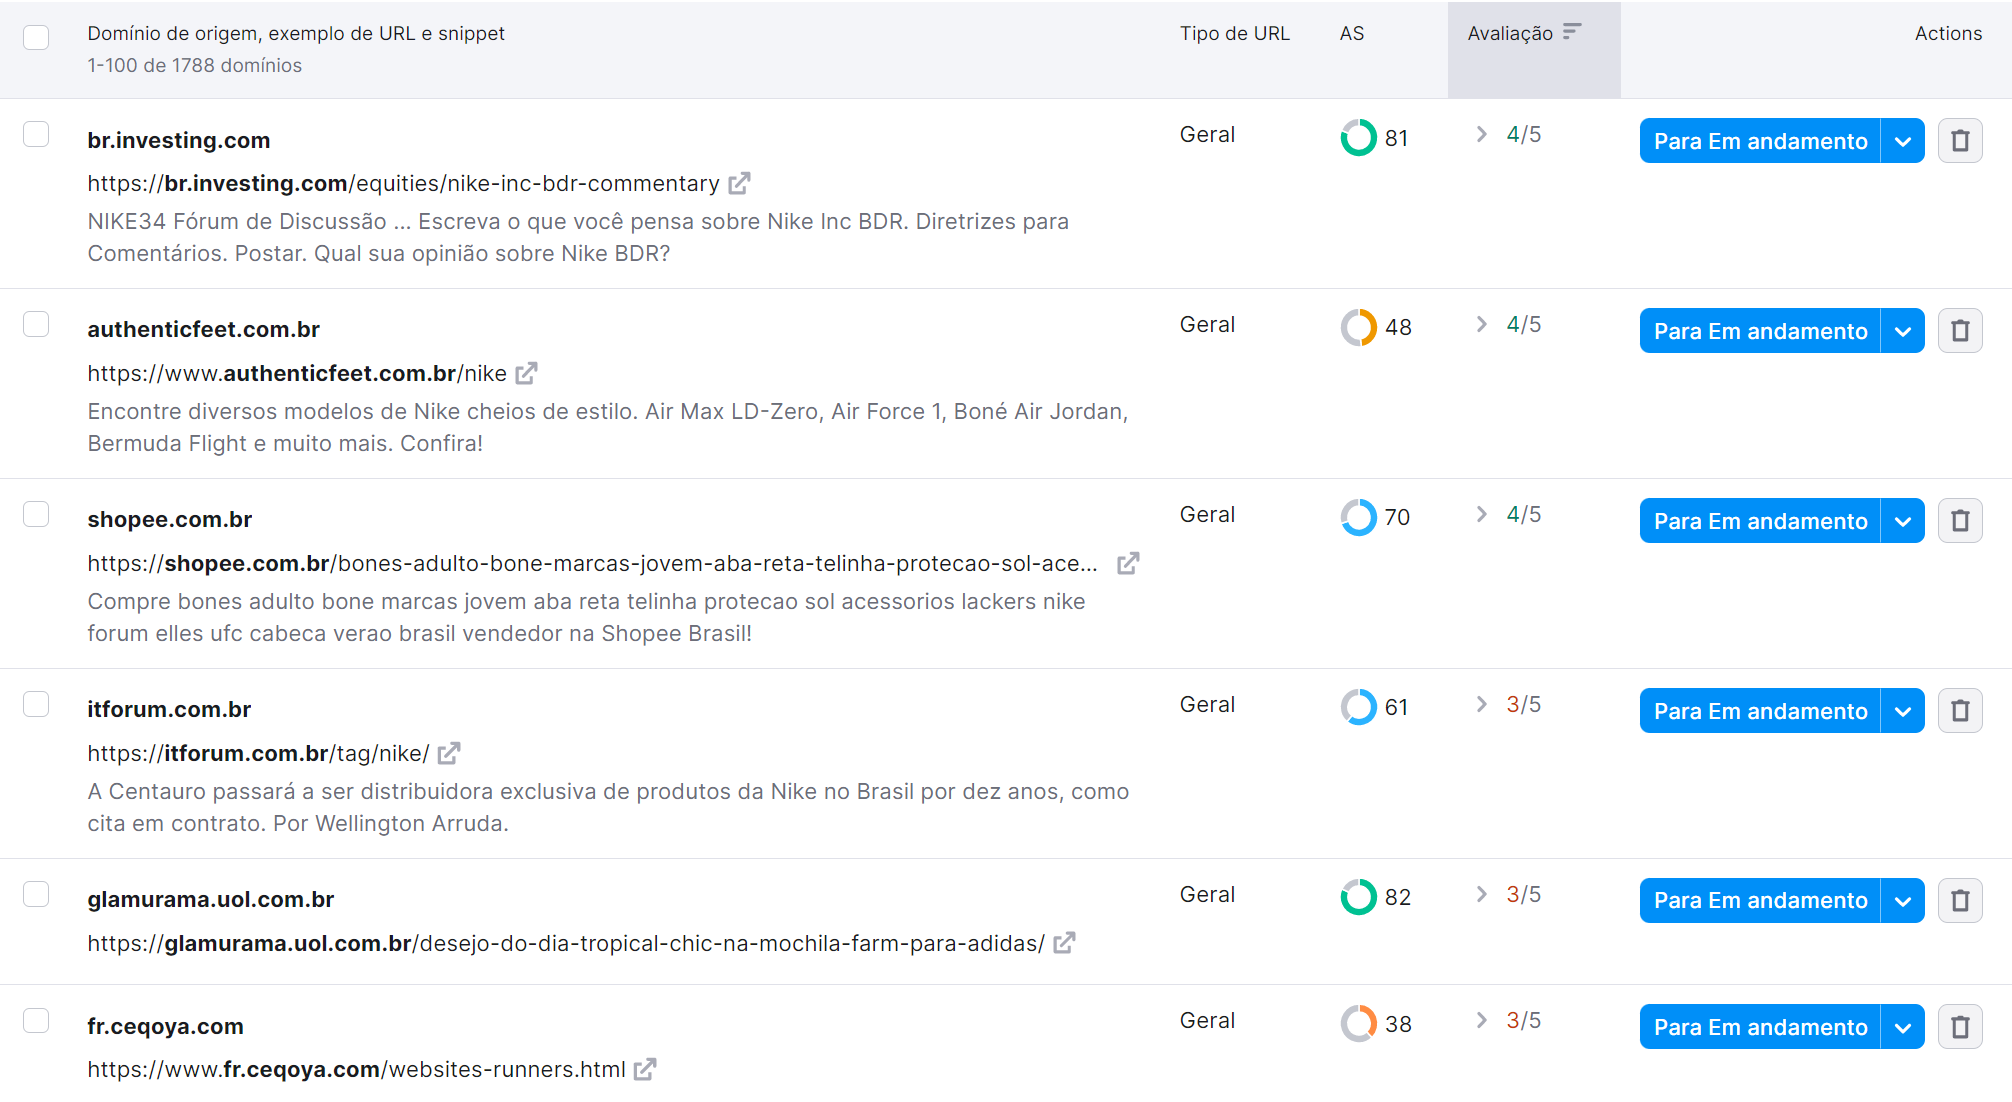Click the delete icon for authenticfeet.com.br

[1959, 330]
